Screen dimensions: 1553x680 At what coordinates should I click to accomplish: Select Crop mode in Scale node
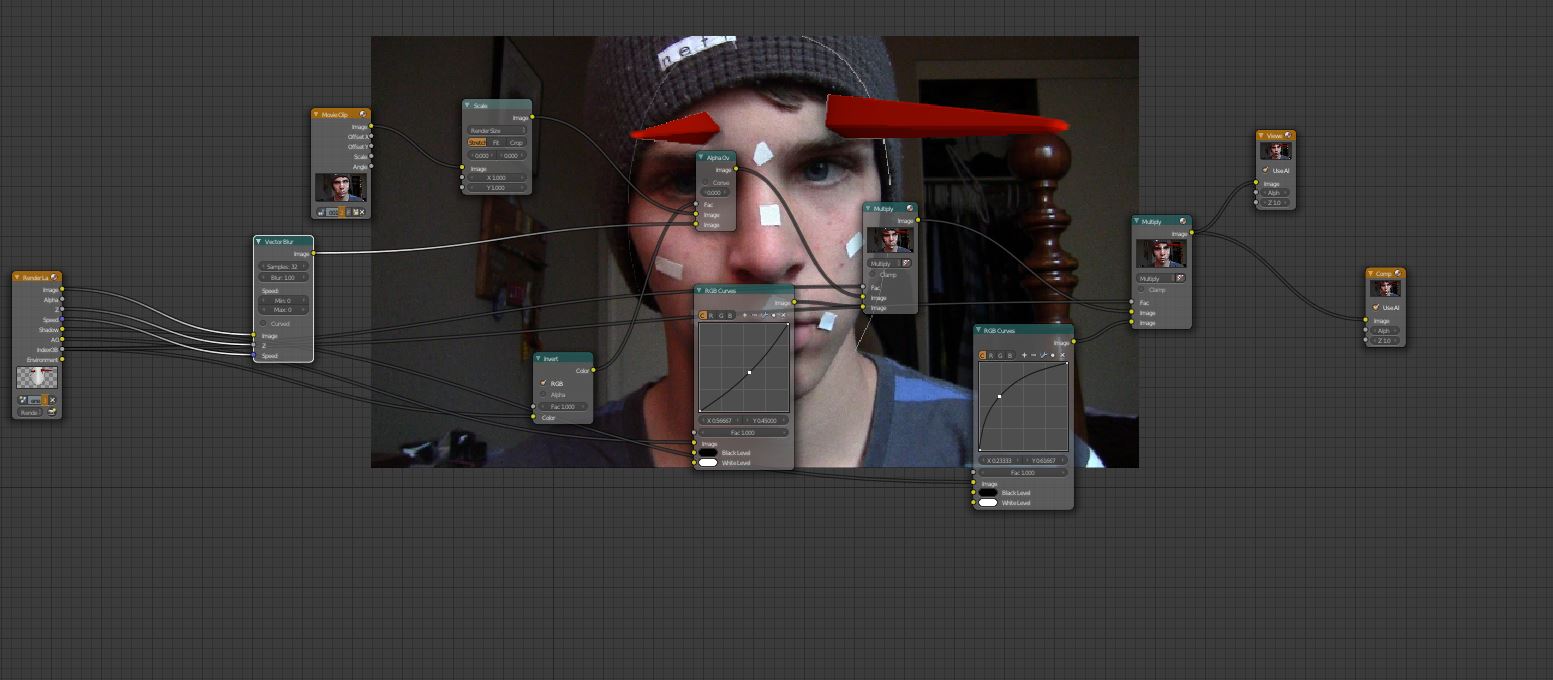[x=516, y=142]
